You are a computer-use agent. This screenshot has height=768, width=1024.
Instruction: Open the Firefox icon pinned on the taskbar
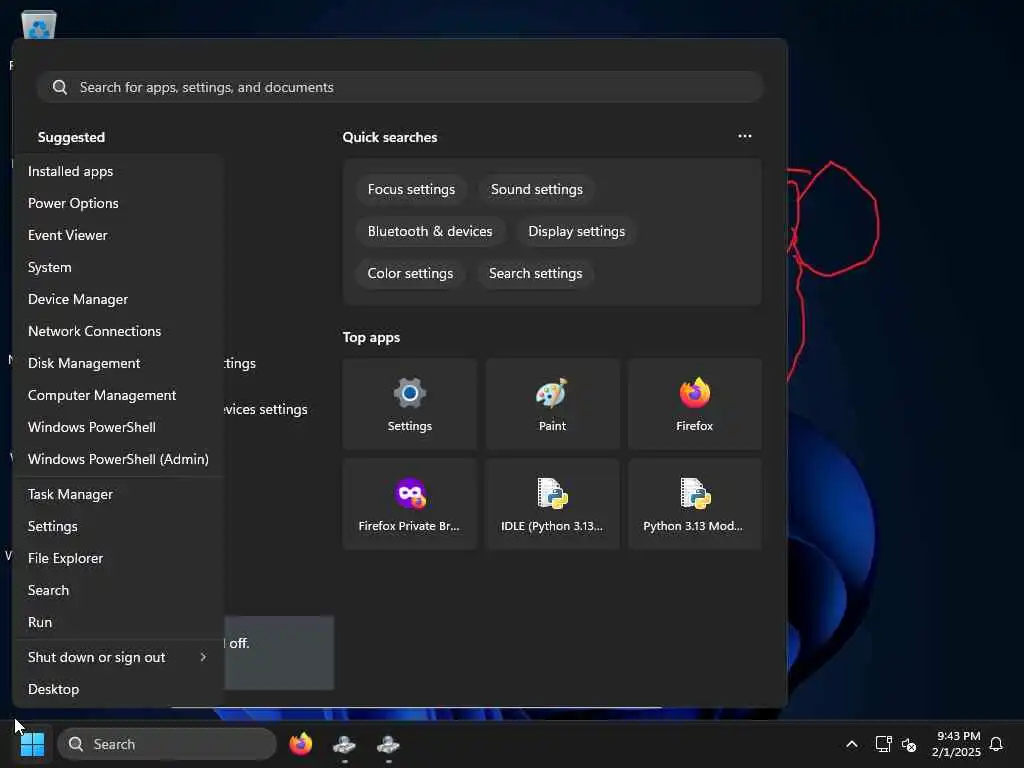300,744
